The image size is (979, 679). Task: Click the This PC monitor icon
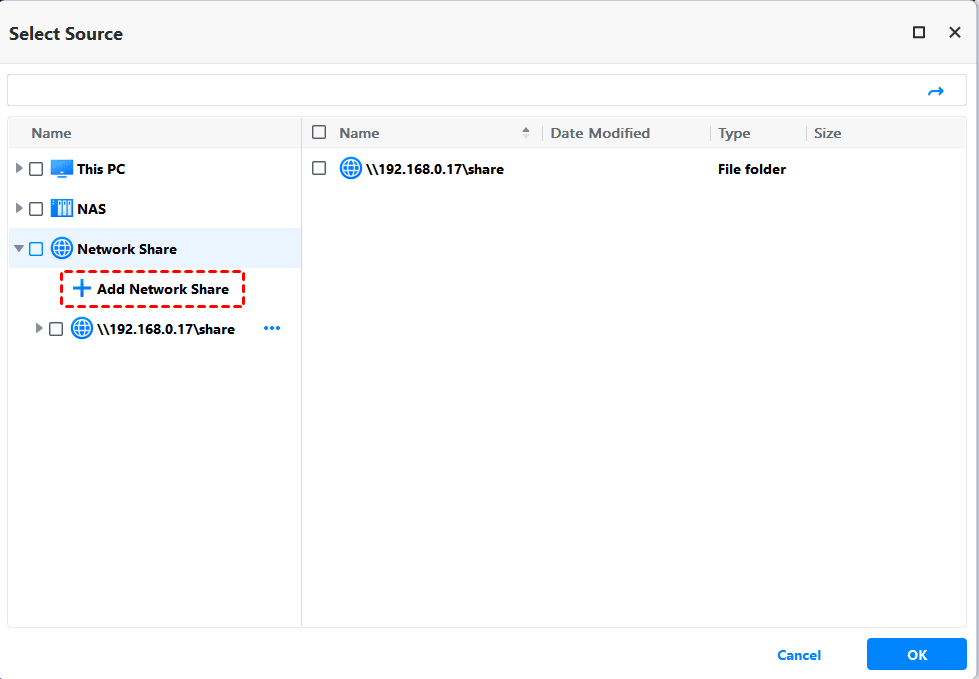pos(62,169)
